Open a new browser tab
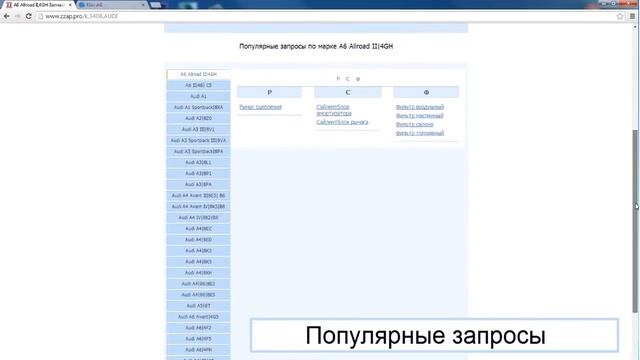This screenshot has height=360, width=640. tap(156, 5)
